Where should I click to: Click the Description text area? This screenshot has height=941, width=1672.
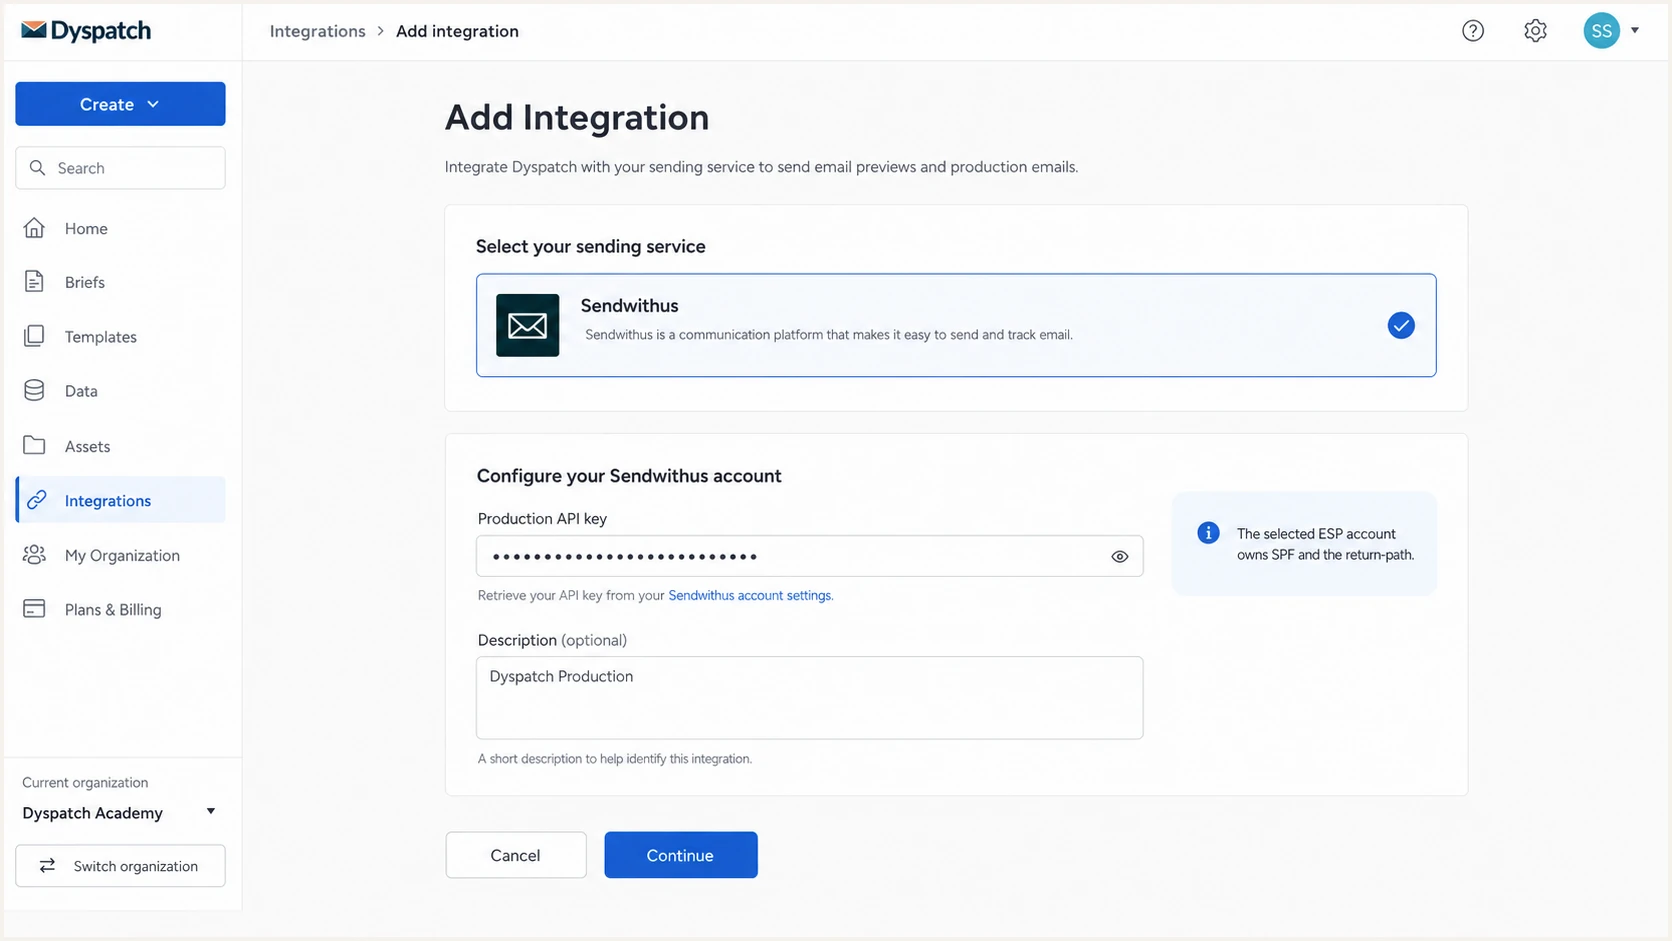point(809,698)
